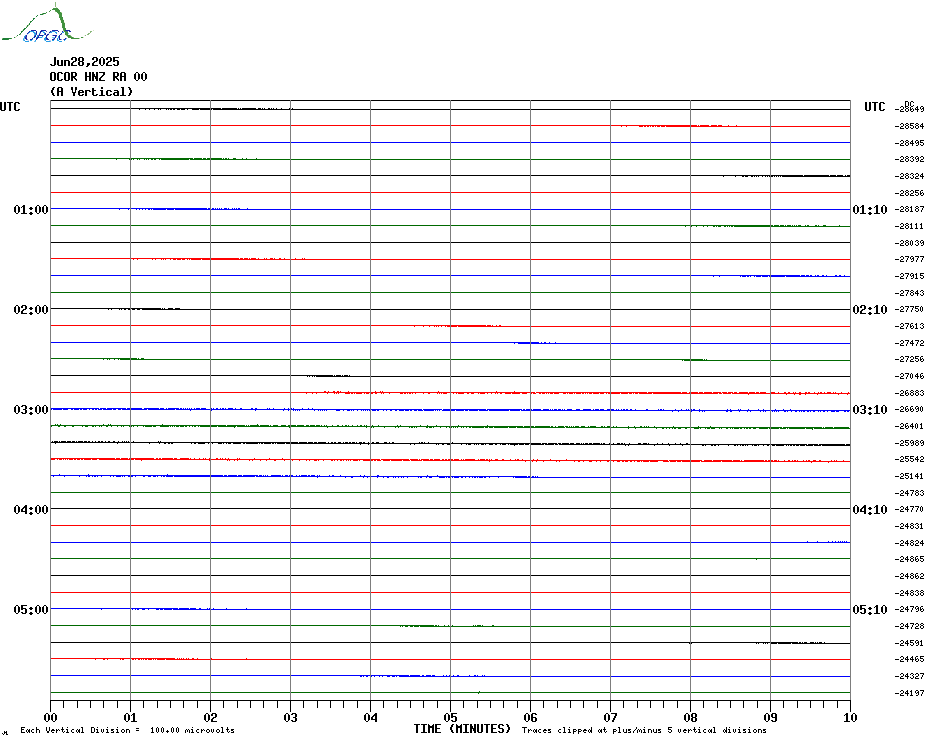Viewport: 930px width, 744px height.
Task: Click the DC offset value "-27472"
Action: (x=910, y=343)
